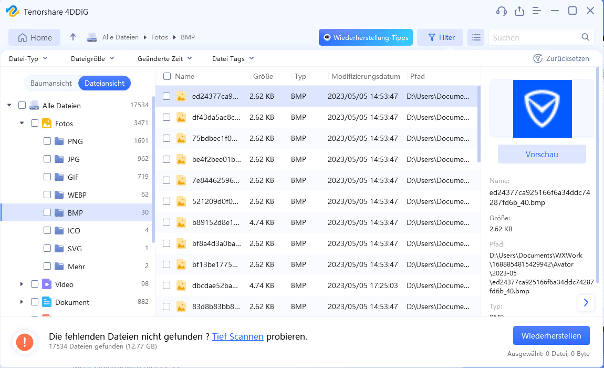The height and width of the screenshot is (368, 604).
Task: Select the Dateiansicht tab
Action: point(104,83)
